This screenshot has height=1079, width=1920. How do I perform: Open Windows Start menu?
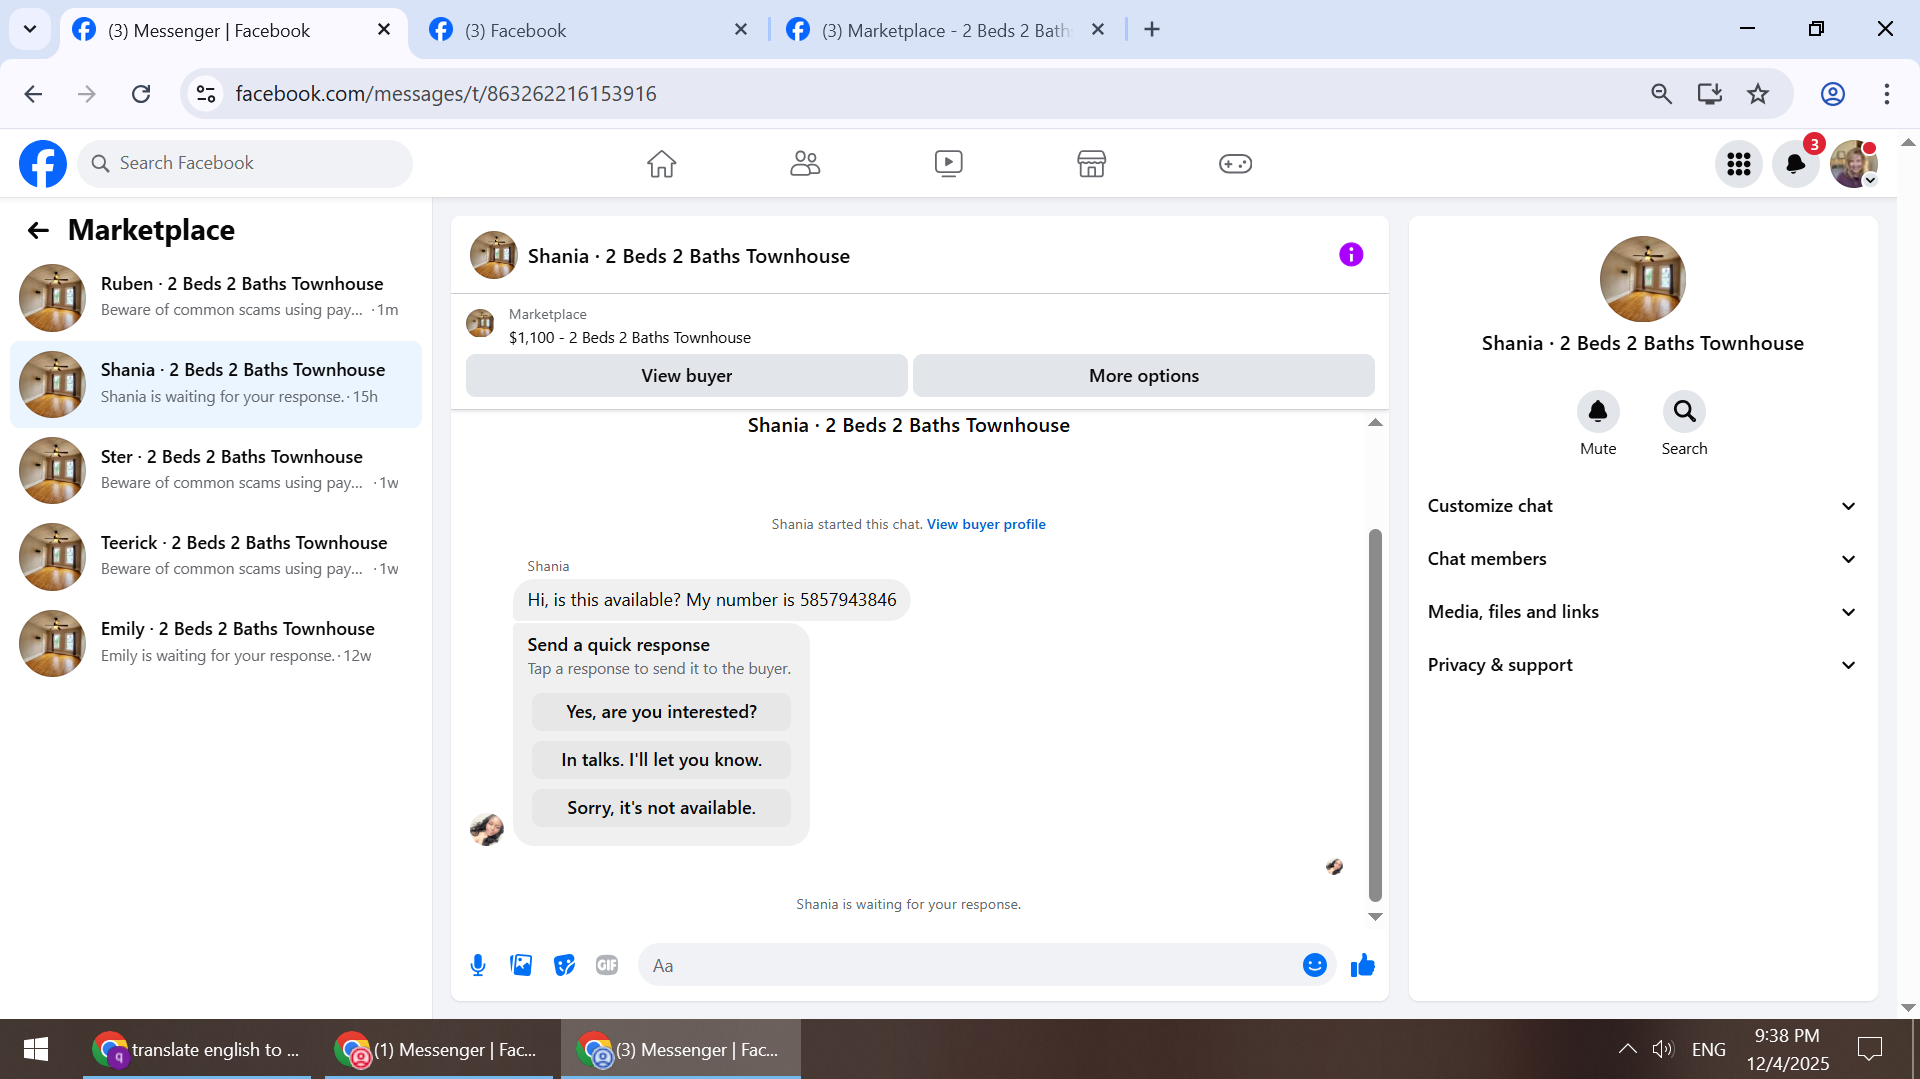[x=36, y=1049]
